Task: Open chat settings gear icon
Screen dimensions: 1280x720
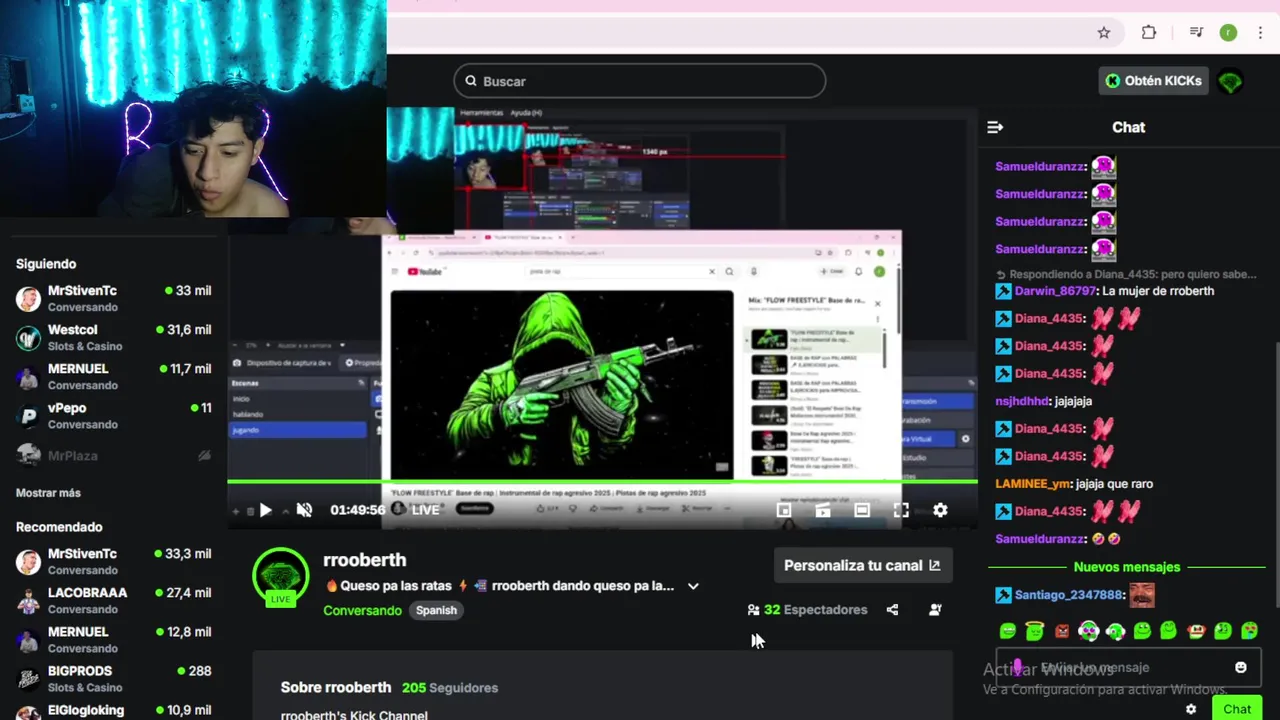Action: pyautogui.click(x=1191, y=709)
